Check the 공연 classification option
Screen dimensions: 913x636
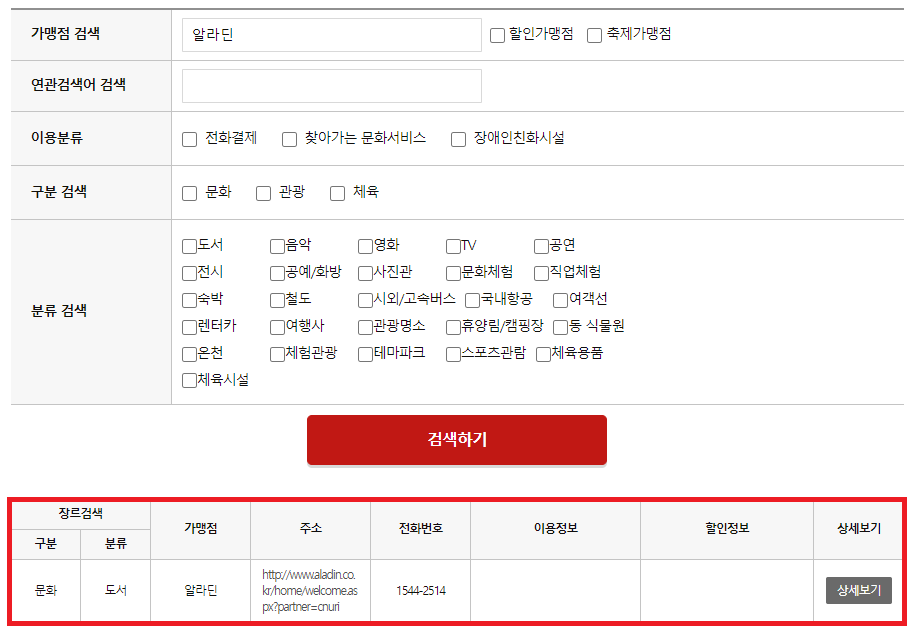click(x=542, y=245)
